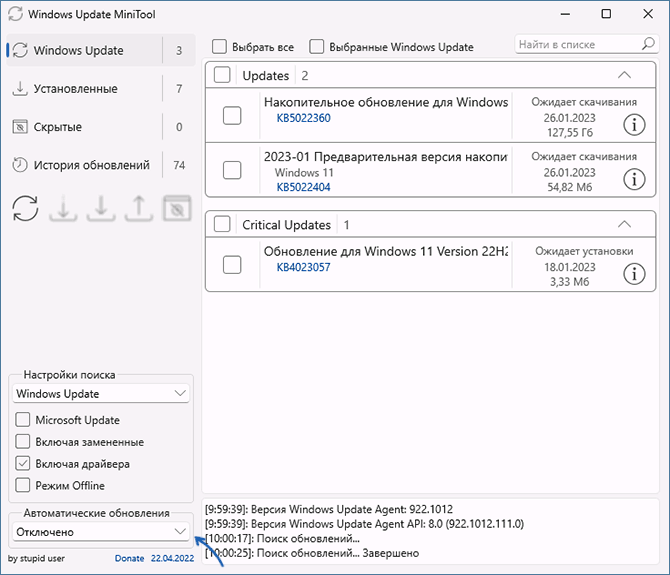The image size is (670, 575).
Task: Open the Windows Update section tab
Action: click(x=101, y=50)
